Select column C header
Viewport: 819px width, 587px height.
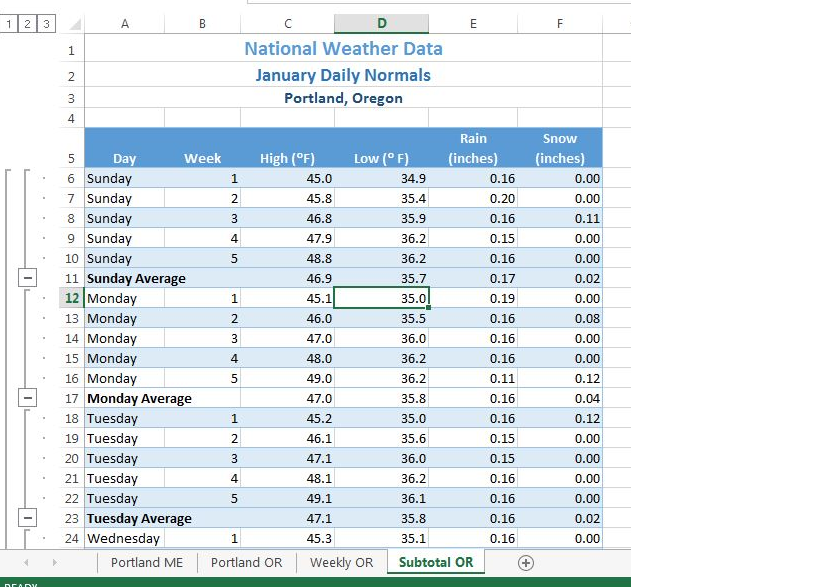[287, 24]
